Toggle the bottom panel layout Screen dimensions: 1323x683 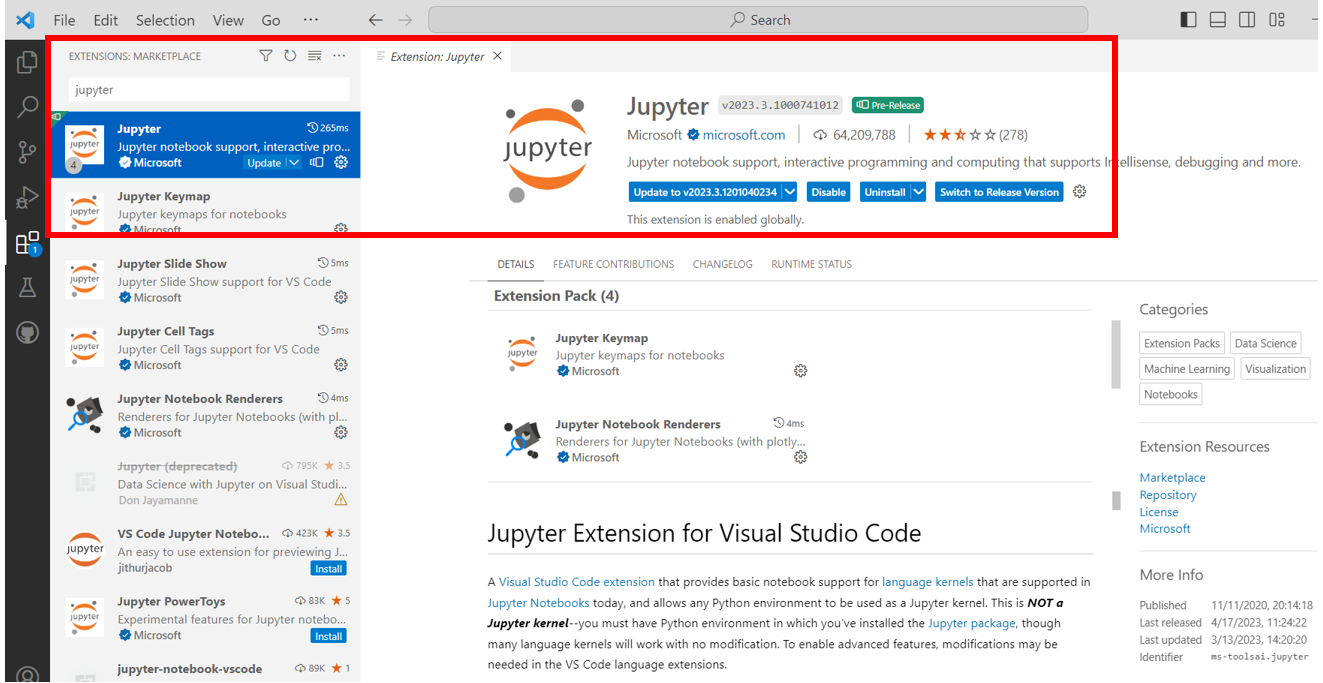[1217, 20]
